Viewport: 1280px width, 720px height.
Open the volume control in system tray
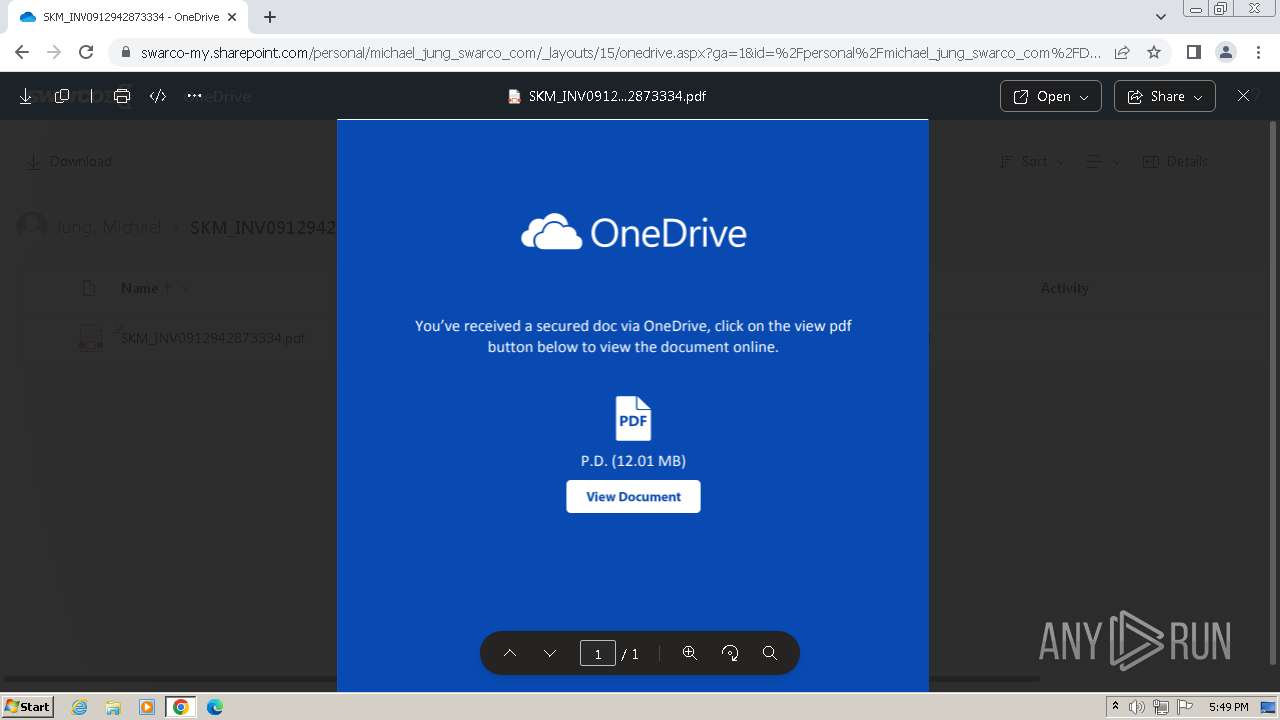pyautogui.click(x=1137, y=707)
